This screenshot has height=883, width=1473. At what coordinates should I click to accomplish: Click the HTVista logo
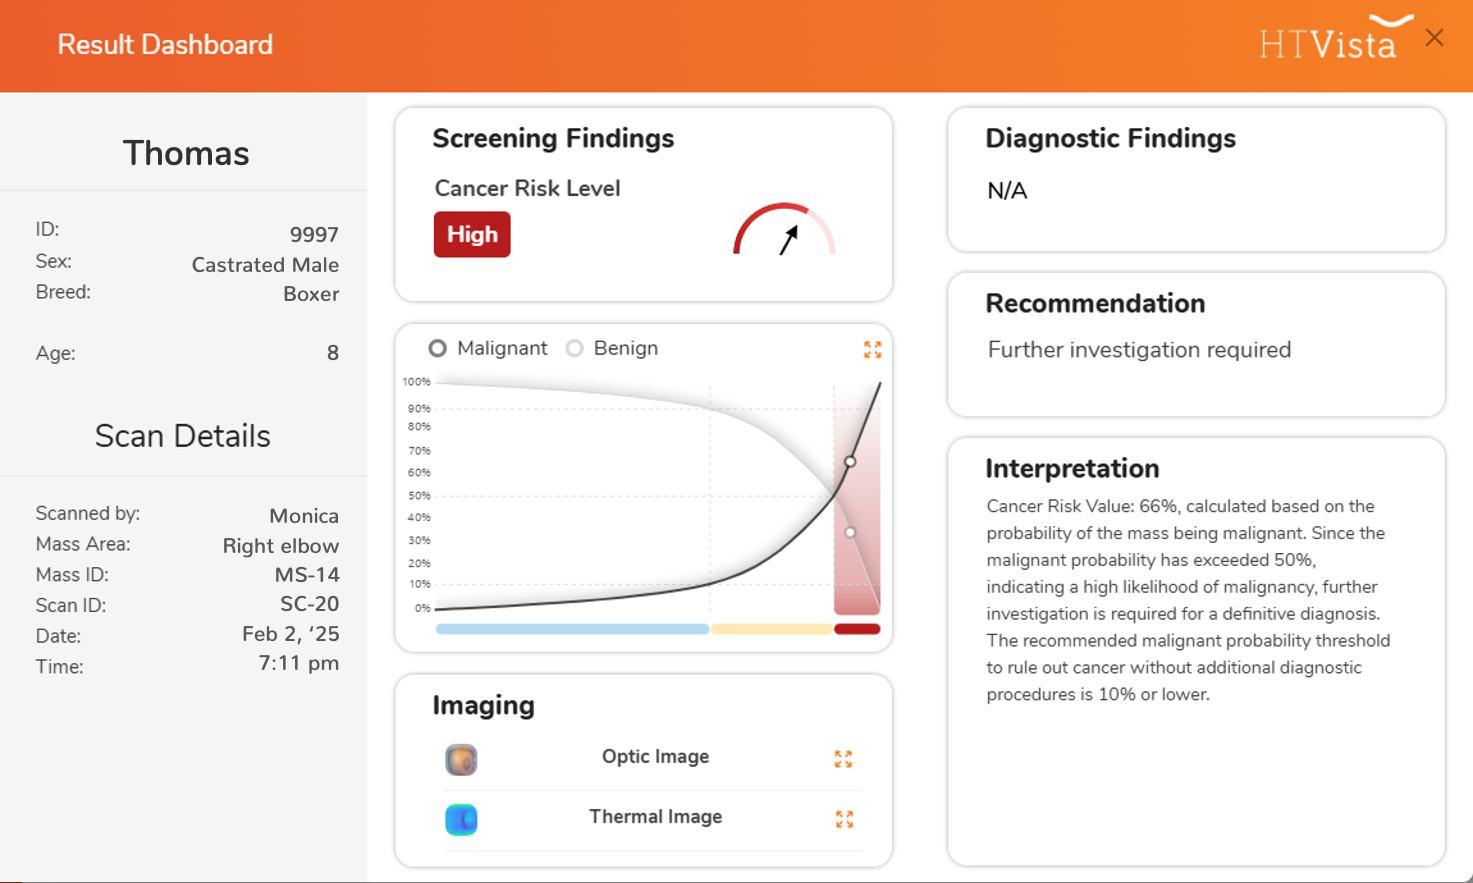coord(1336,38)
